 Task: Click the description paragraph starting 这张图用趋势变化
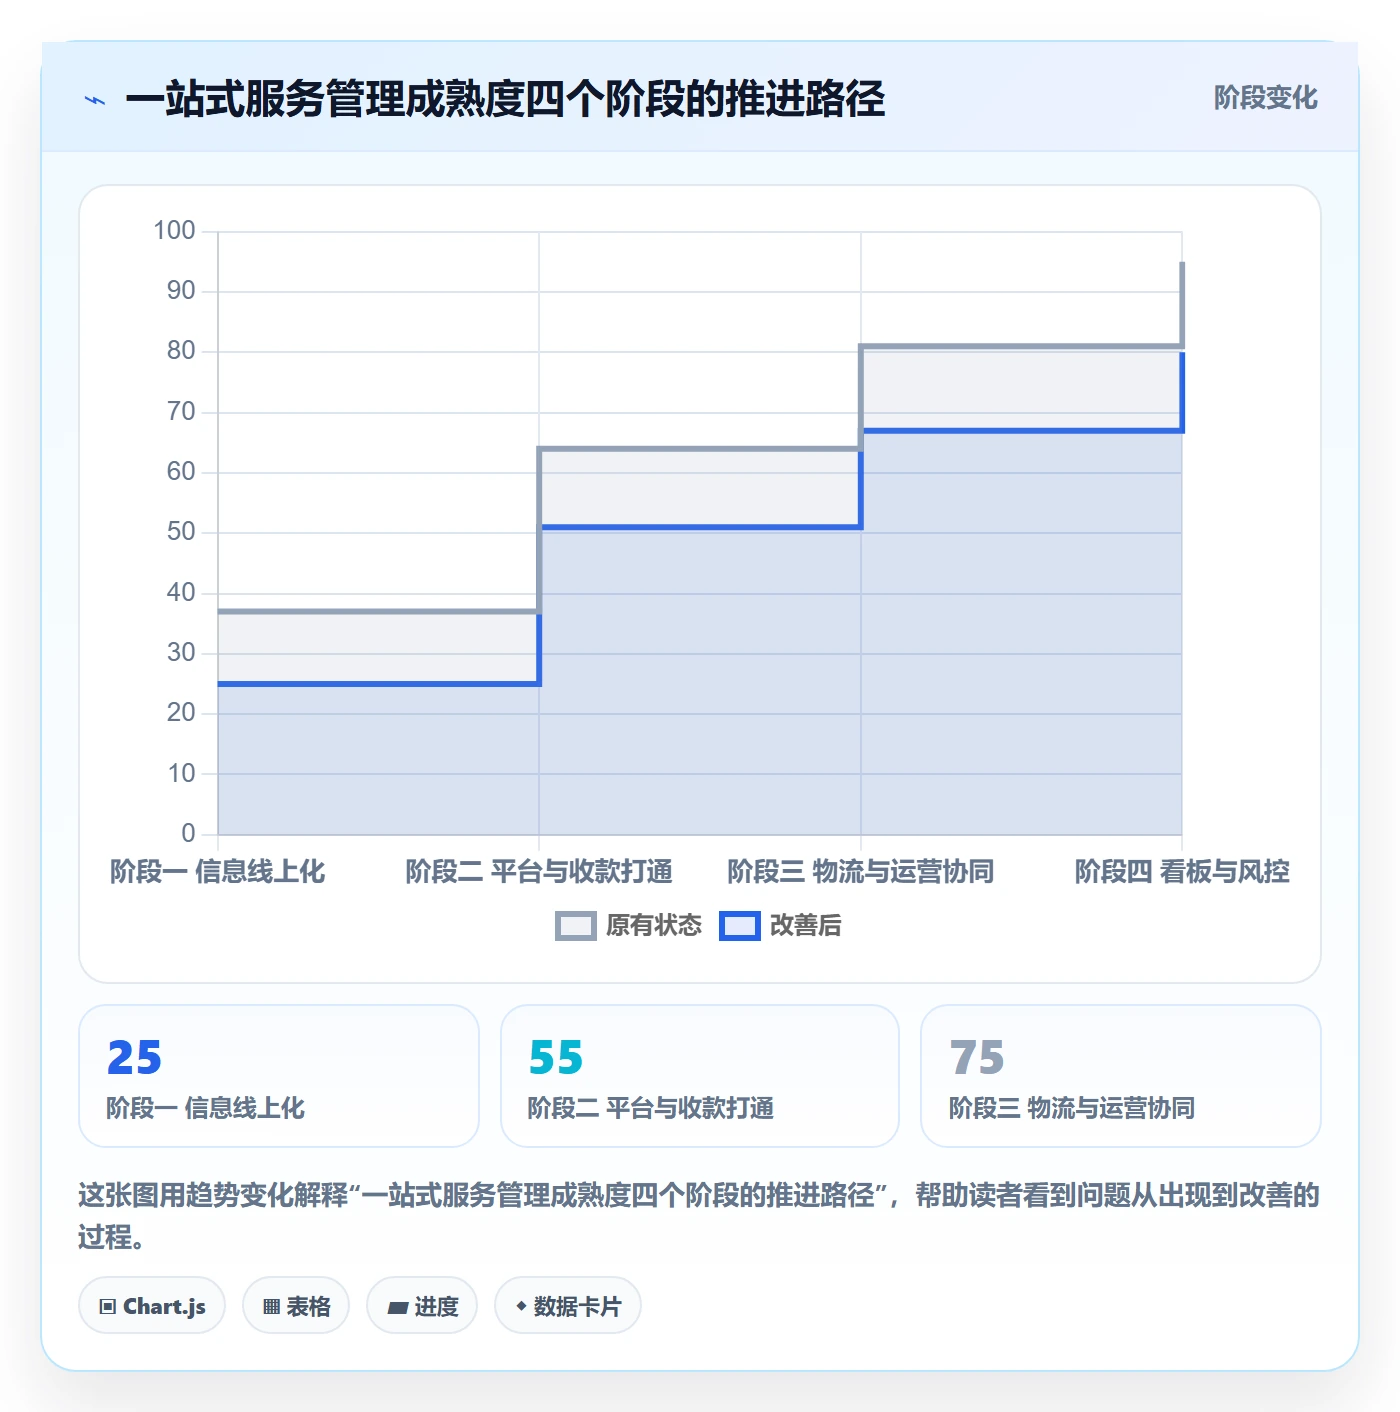click(700, 1215)
